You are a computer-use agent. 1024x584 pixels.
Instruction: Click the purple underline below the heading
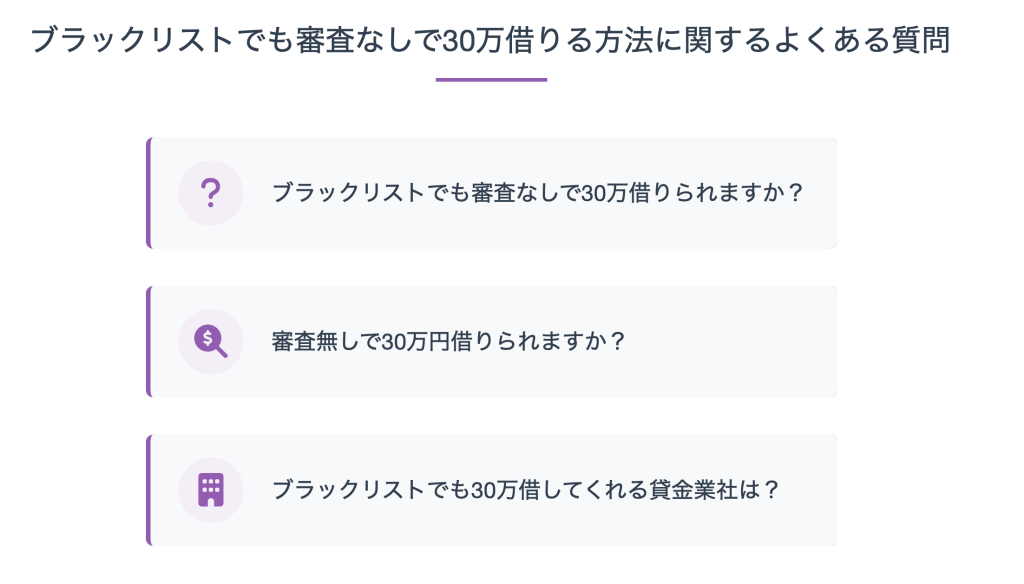point(491,80)
